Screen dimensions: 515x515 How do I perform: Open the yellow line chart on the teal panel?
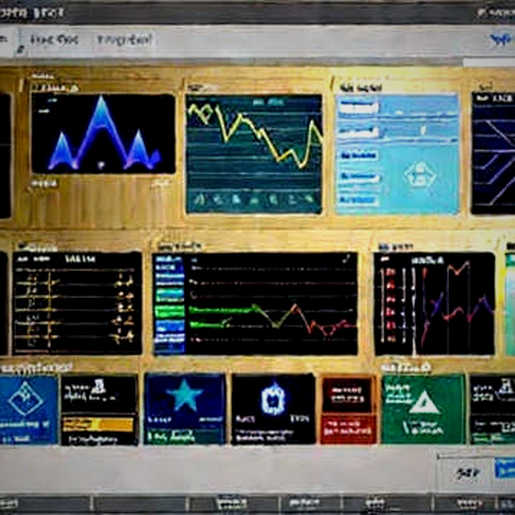(x=254, y=154)
